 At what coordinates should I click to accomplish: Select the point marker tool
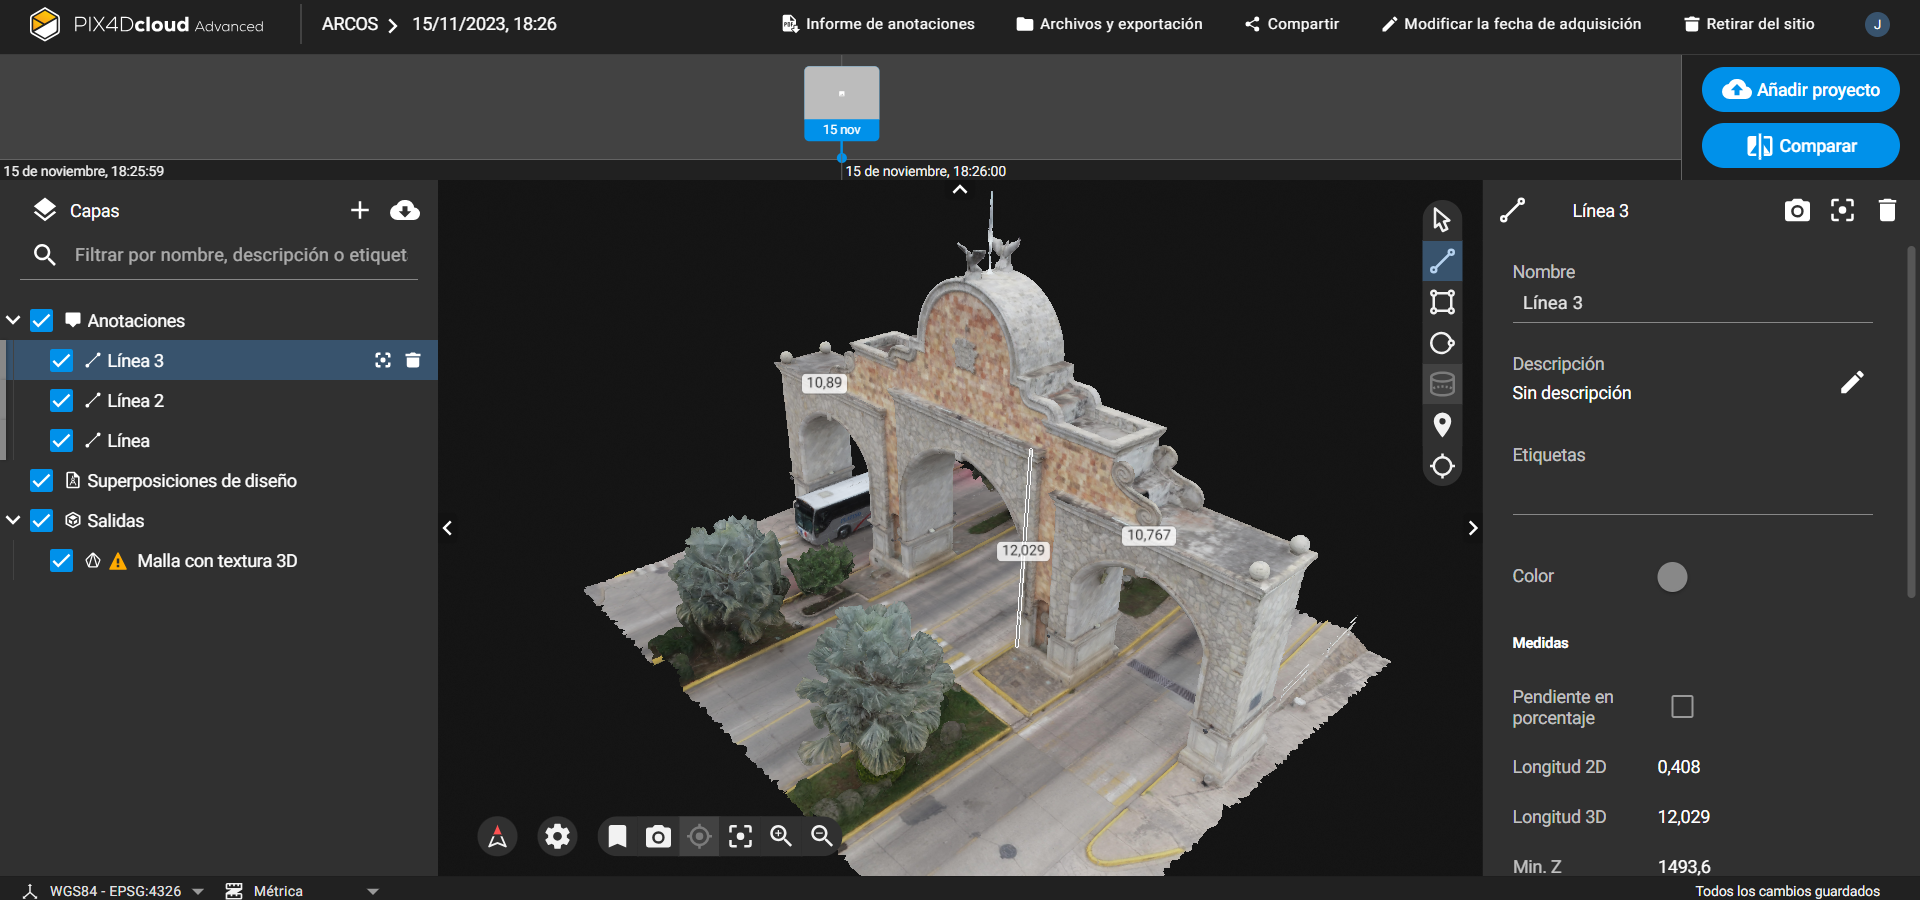click(1442, 425)
